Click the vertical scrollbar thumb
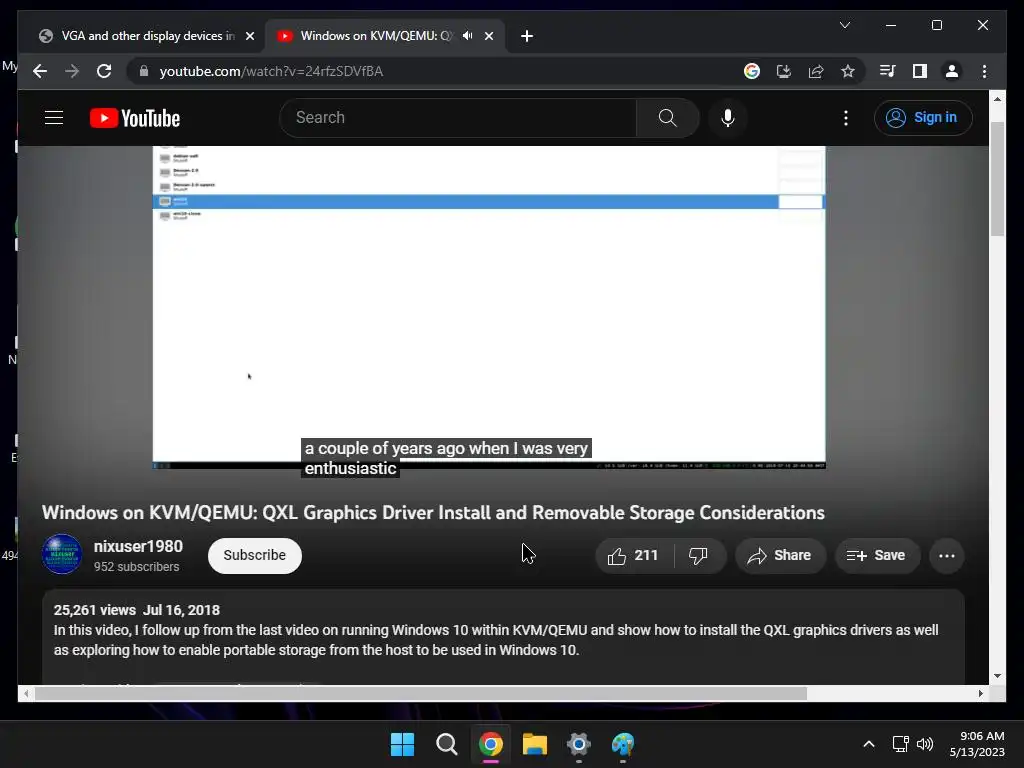The height and width of the screenshot is (768, 1024). tap(997, 178)
